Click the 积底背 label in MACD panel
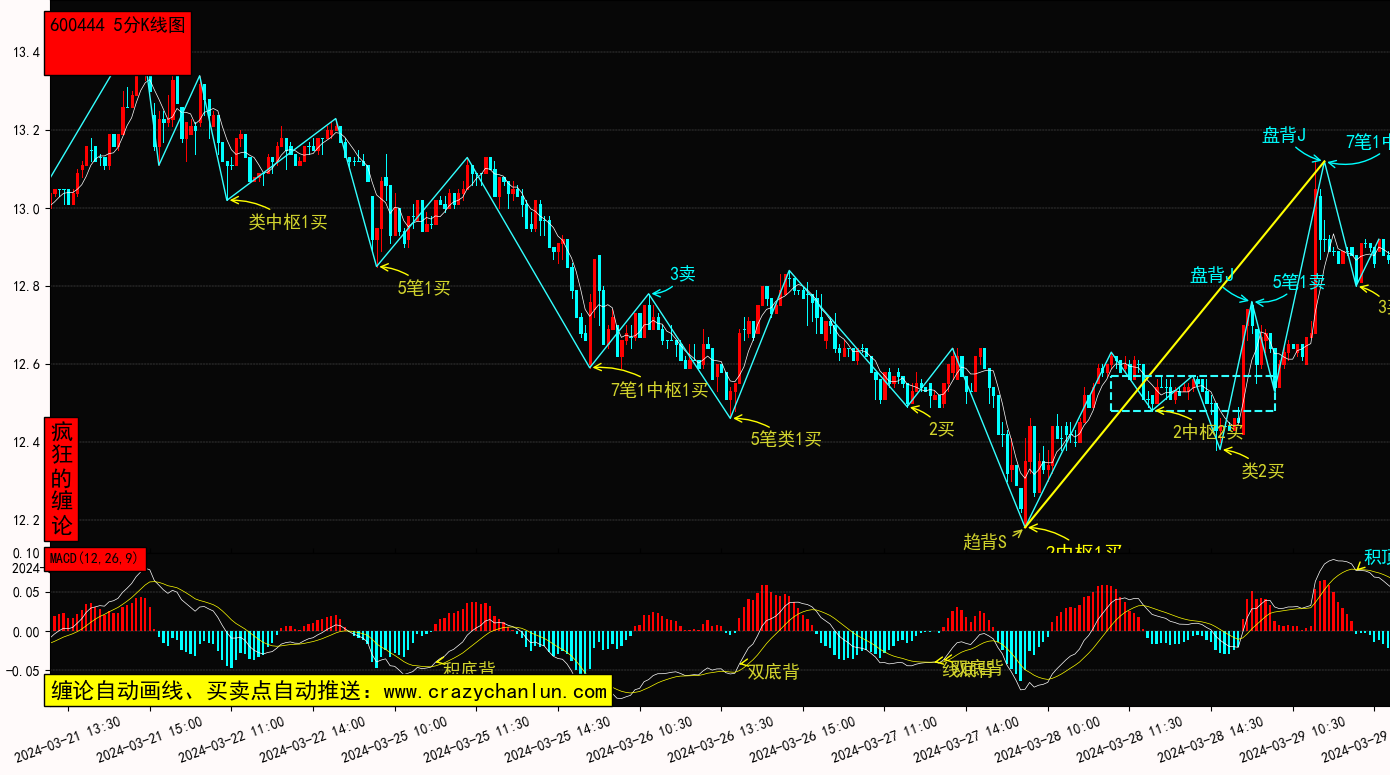The height and width of the screenshot is (775, 1390). click(469, 669)
